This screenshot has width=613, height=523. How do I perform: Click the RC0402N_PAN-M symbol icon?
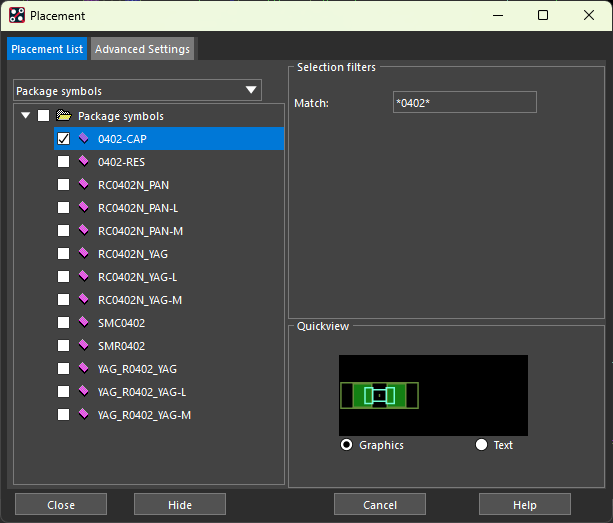[x=84, y=230]
